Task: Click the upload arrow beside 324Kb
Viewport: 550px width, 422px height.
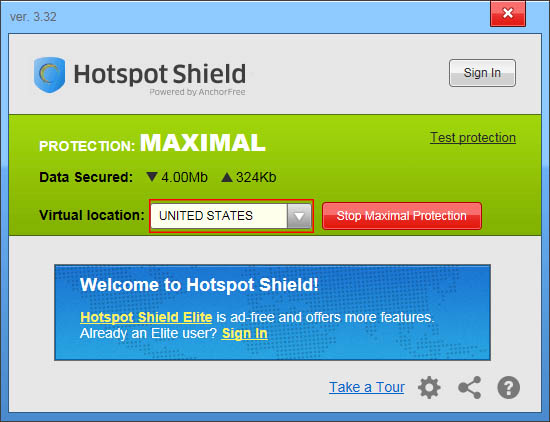Action: coord(227,177)
